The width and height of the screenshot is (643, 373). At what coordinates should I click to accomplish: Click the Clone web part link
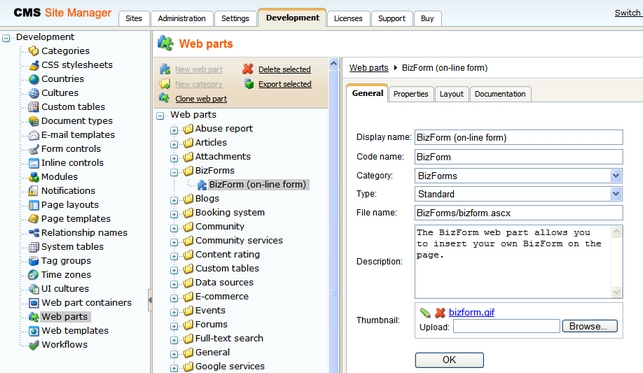pos(201,99)
